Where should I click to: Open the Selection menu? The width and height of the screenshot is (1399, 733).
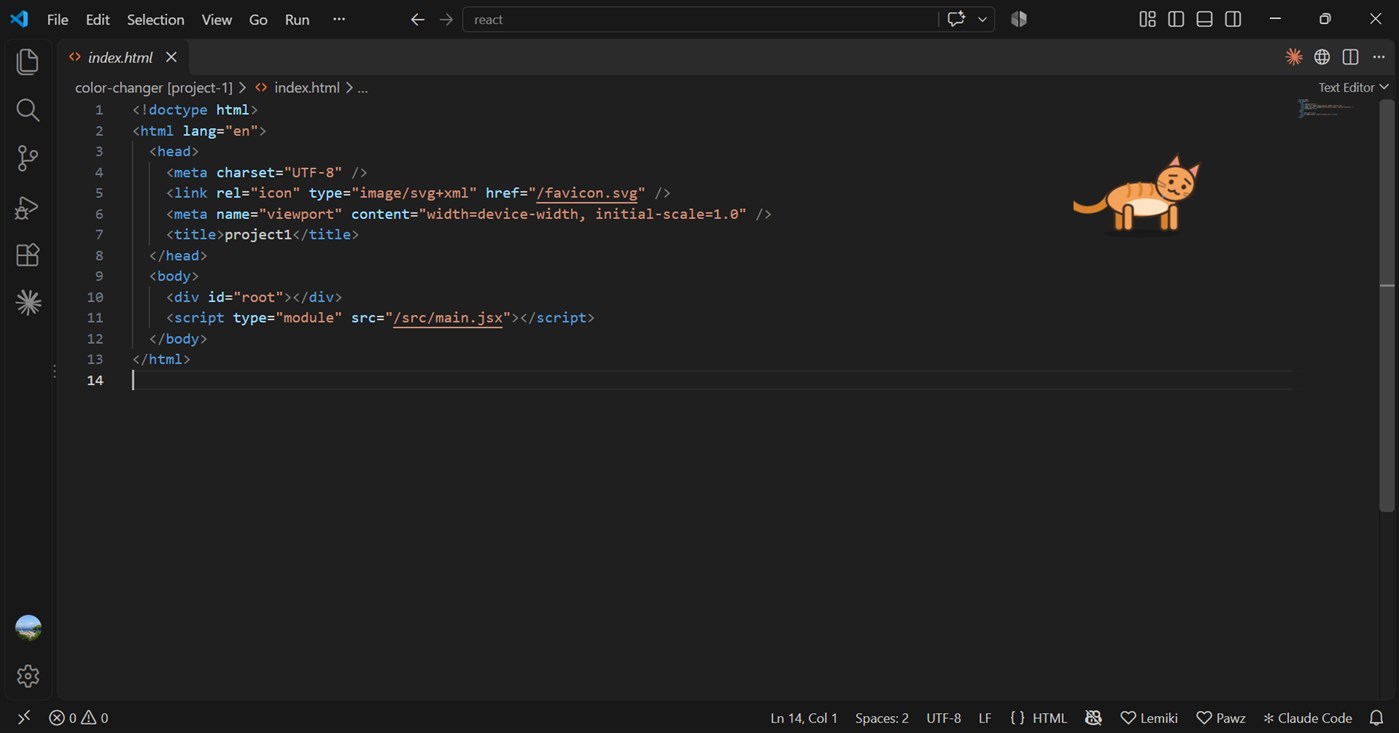click(156, 19)
